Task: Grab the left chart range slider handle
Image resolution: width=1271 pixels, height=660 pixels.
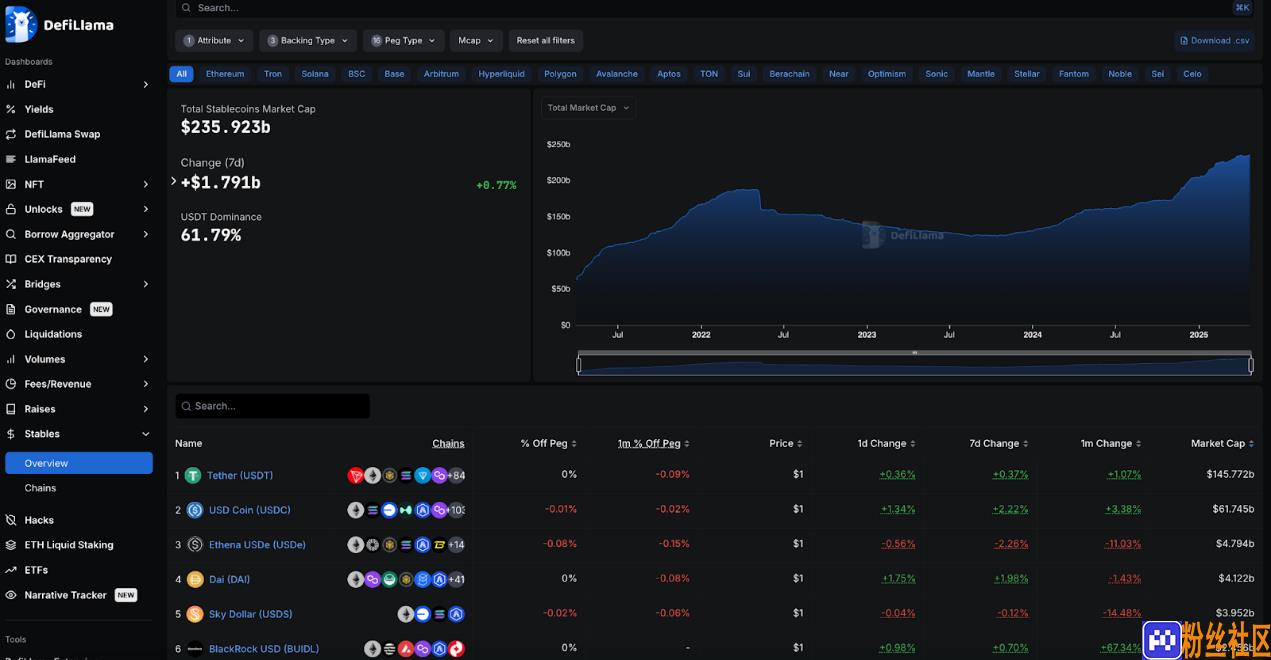Action: point(579,365)
